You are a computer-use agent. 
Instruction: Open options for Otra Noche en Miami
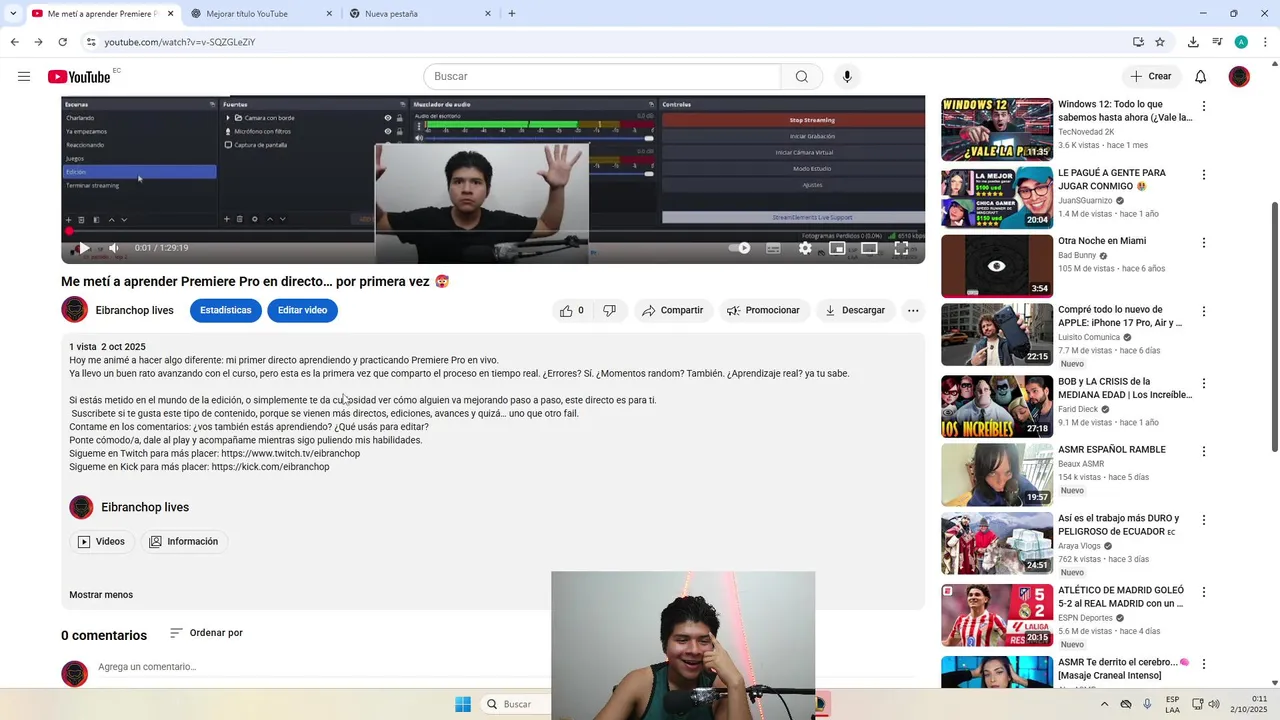[x=1204, y=243]
